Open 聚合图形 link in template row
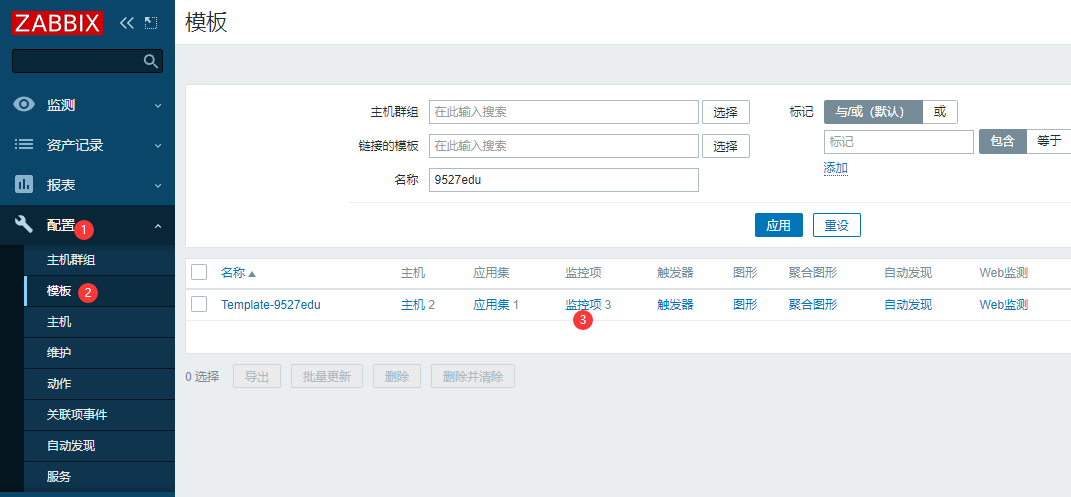The height and width of the screenshot is (497, 1071). tap(813, 305)
